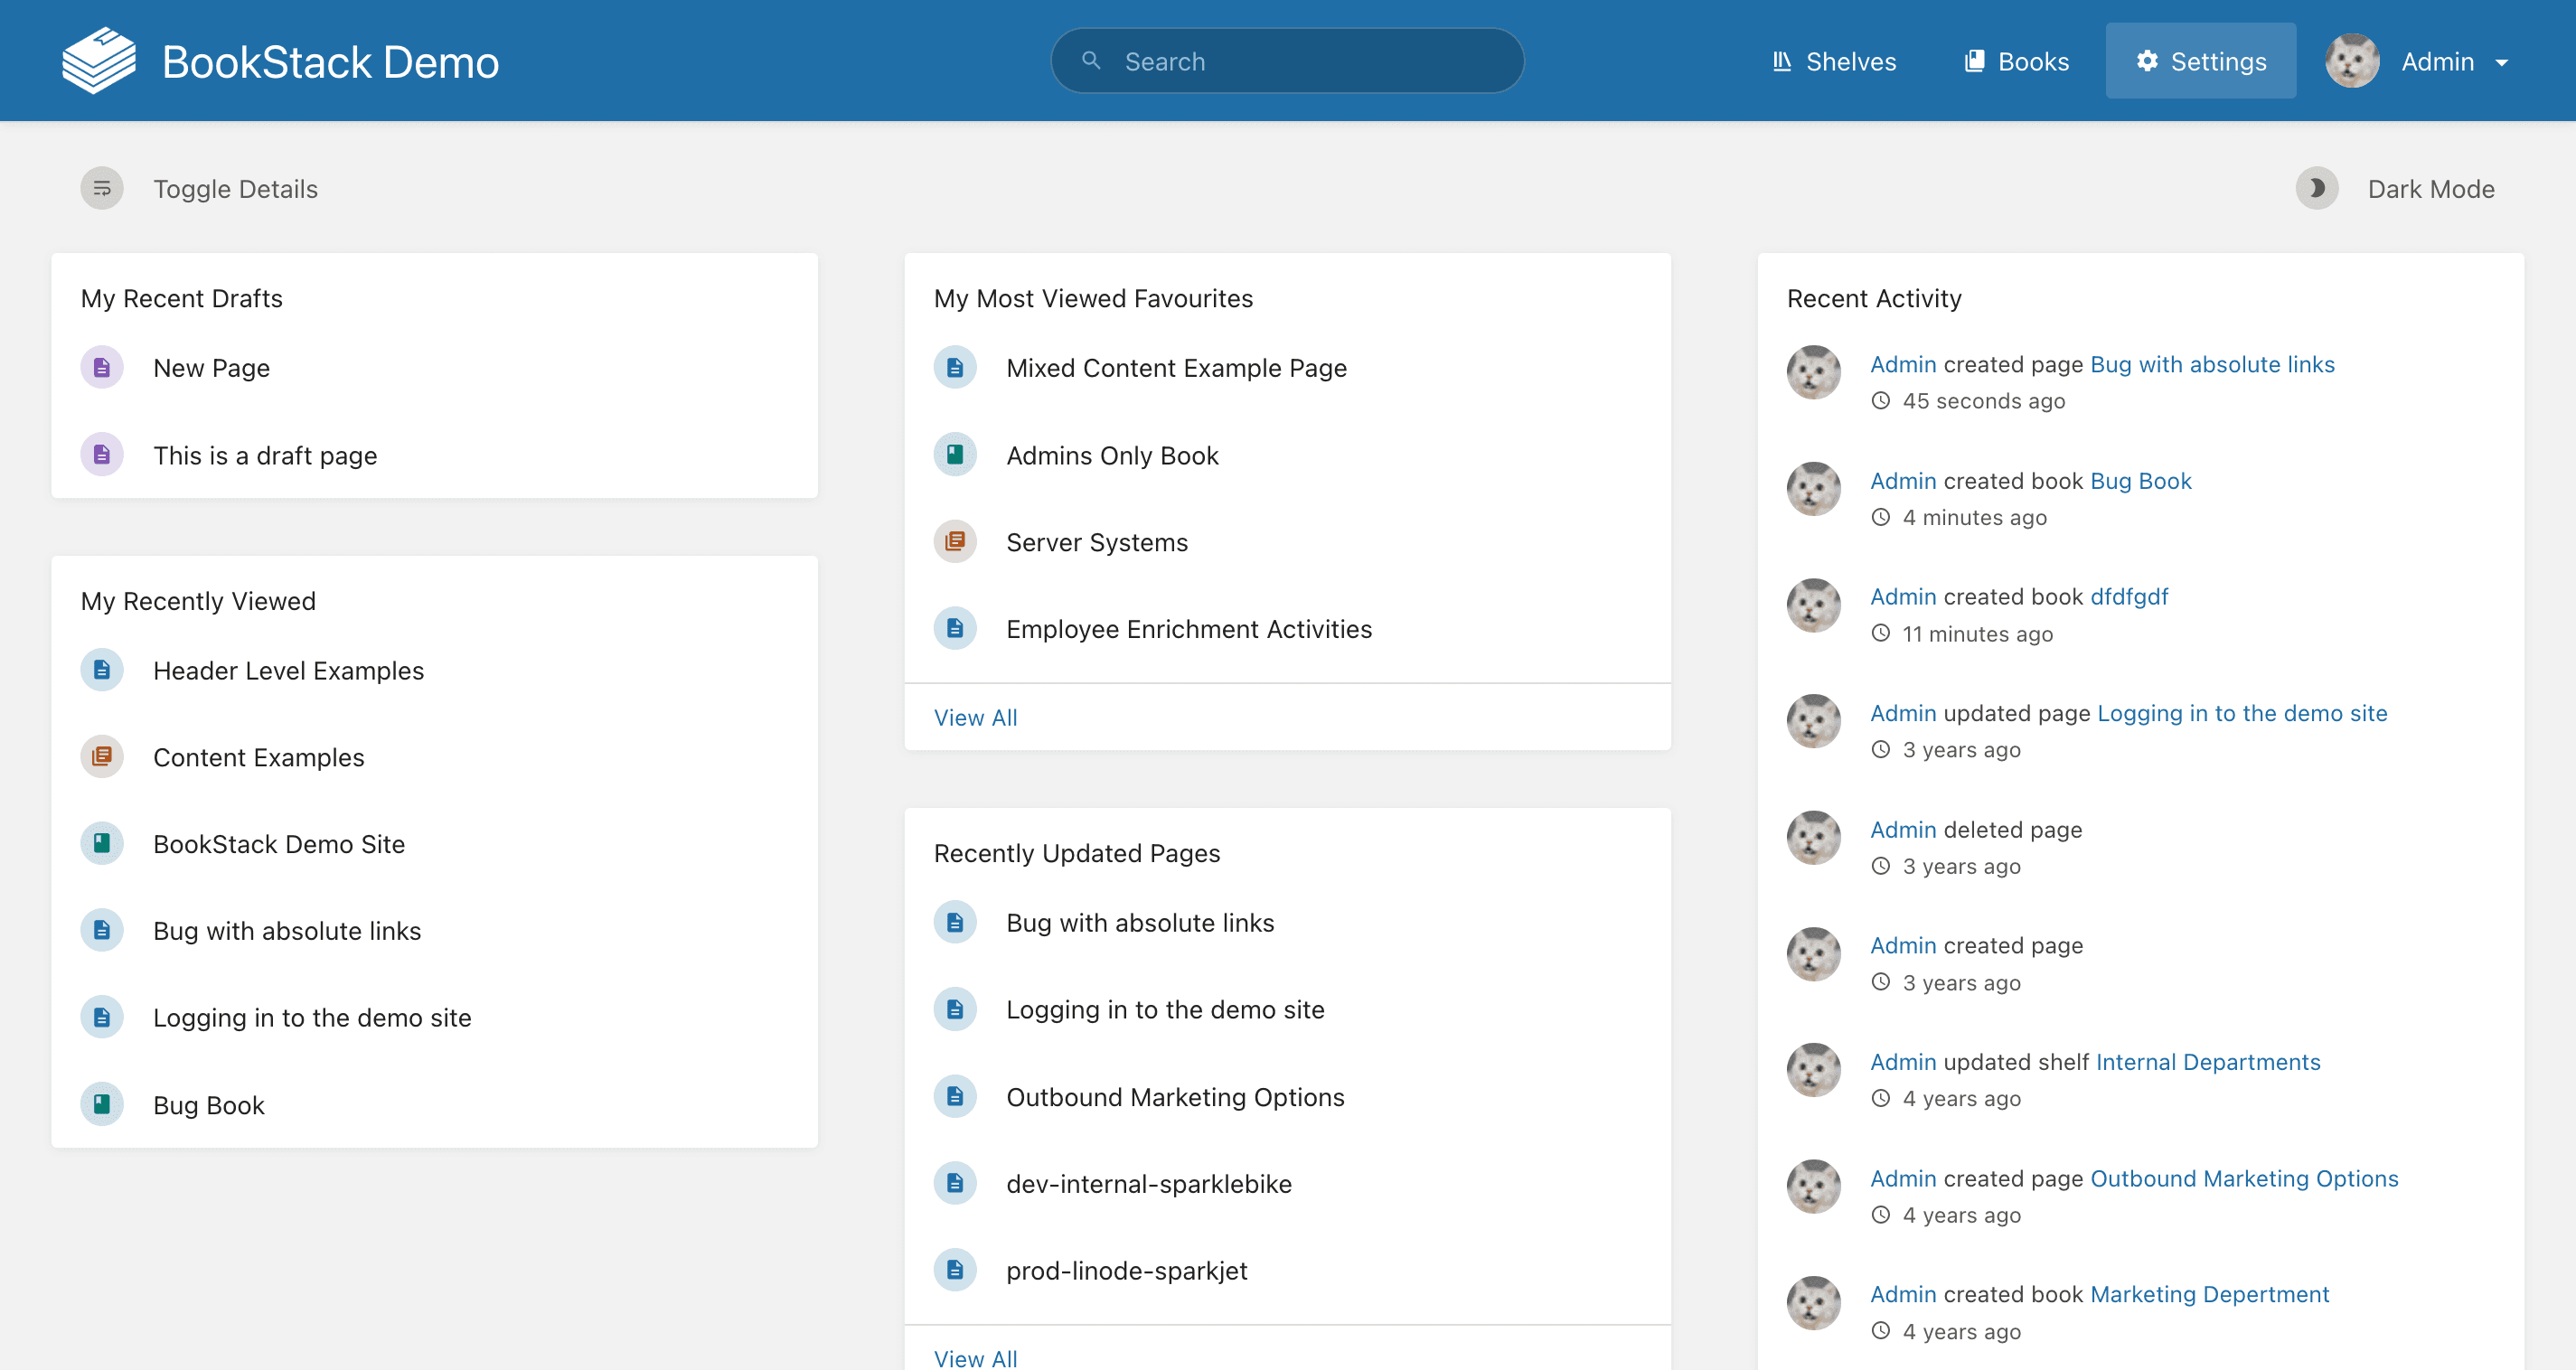Click the Server Systems chapter icon

pos(955,541)
